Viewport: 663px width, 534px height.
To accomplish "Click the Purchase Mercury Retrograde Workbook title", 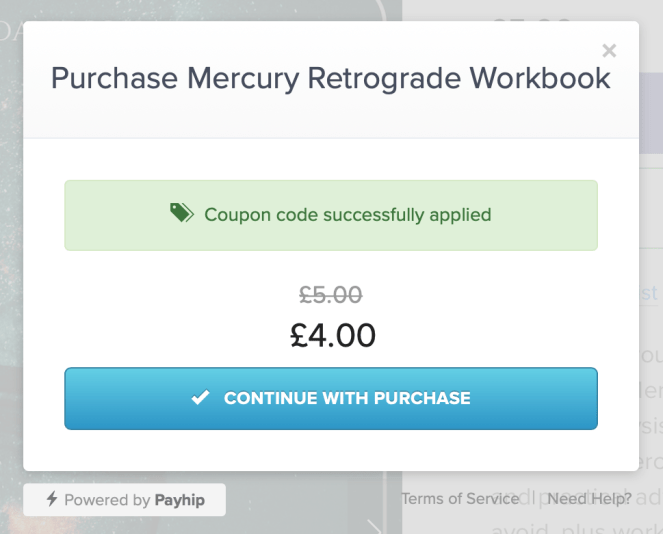I will (x=331, y=78).
